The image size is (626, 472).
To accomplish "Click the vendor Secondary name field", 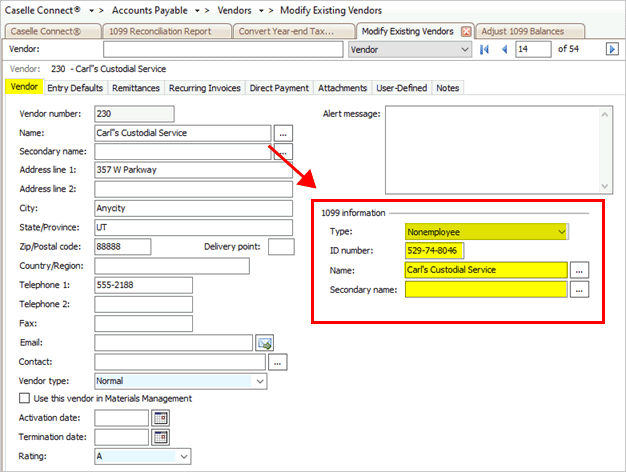I will 183,152.
